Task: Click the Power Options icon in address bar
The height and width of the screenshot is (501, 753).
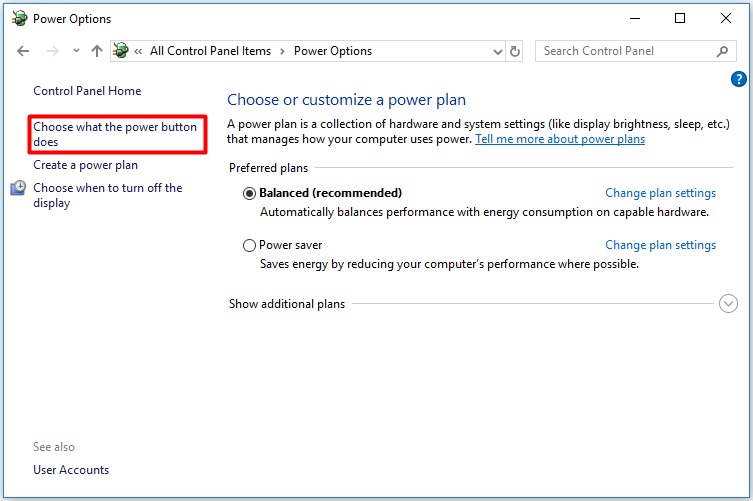Action: 121,50
